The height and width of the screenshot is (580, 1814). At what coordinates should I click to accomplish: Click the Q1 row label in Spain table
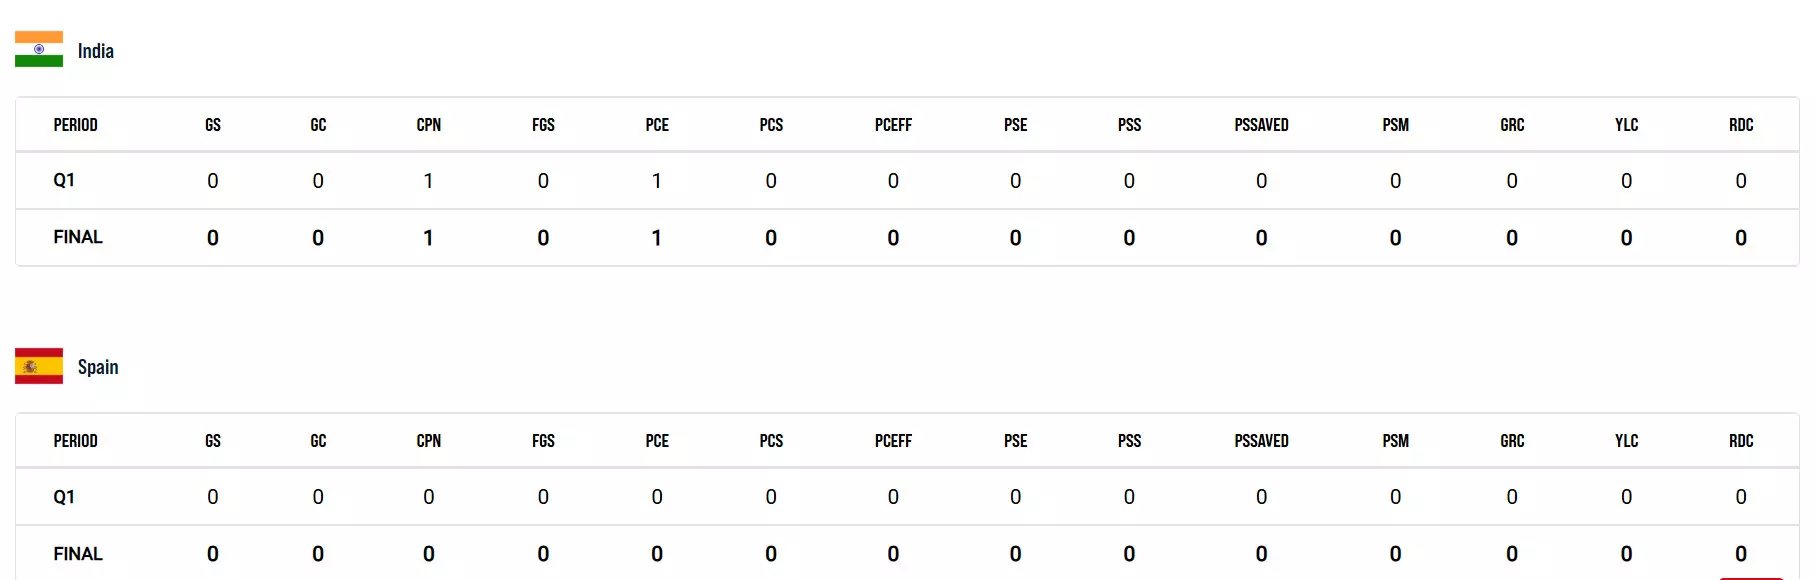64,497
